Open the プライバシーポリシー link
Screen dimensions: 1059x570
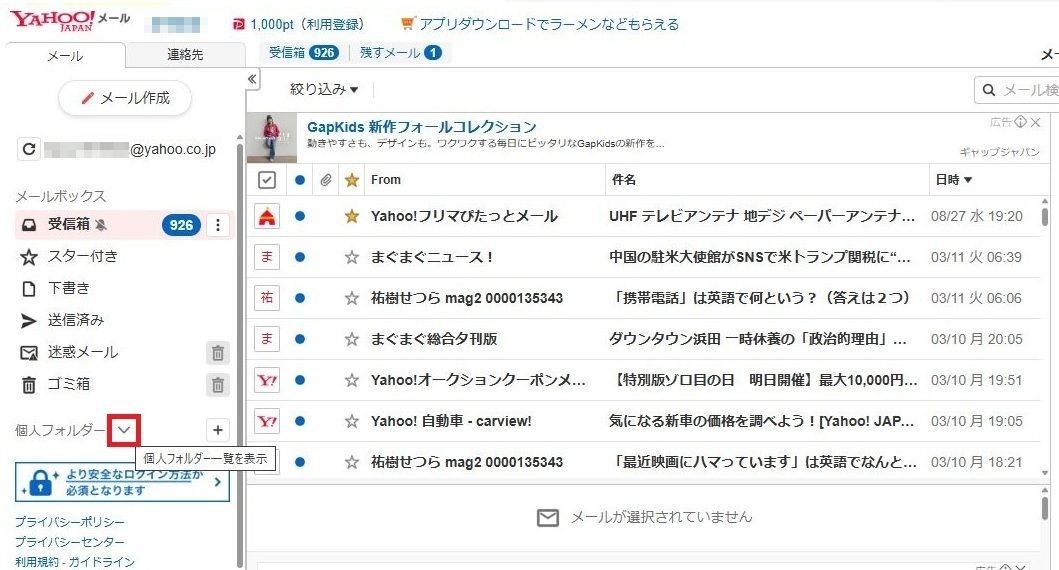tap(70, 522)
